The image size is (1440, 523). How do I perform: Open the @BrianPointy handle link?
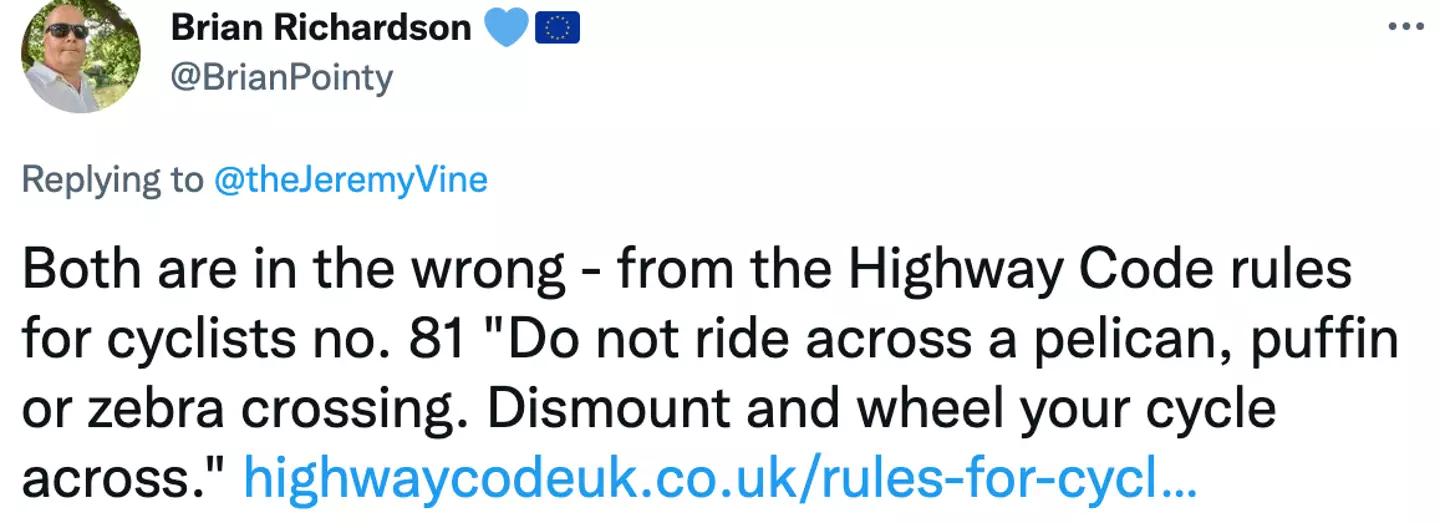point(282,77)
